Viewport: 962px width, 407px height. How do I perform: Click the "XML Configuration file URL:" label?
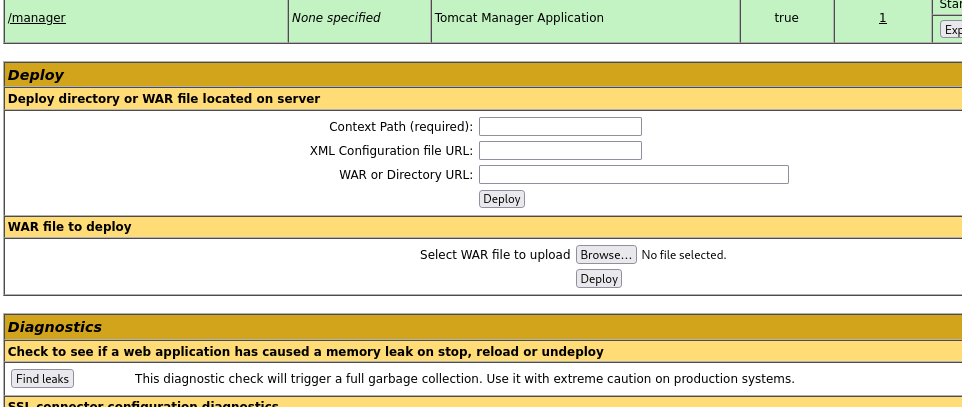(391, 151)
